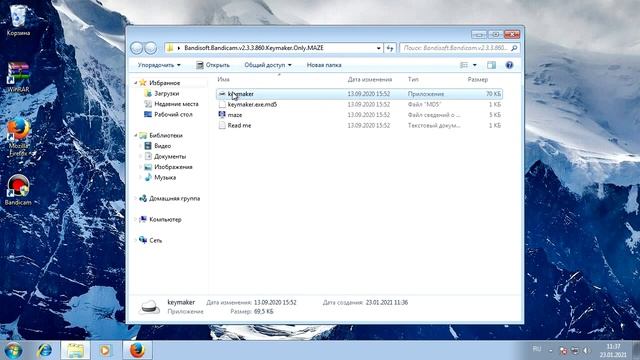Expand the Компьютер node

[x=136, y=220]
